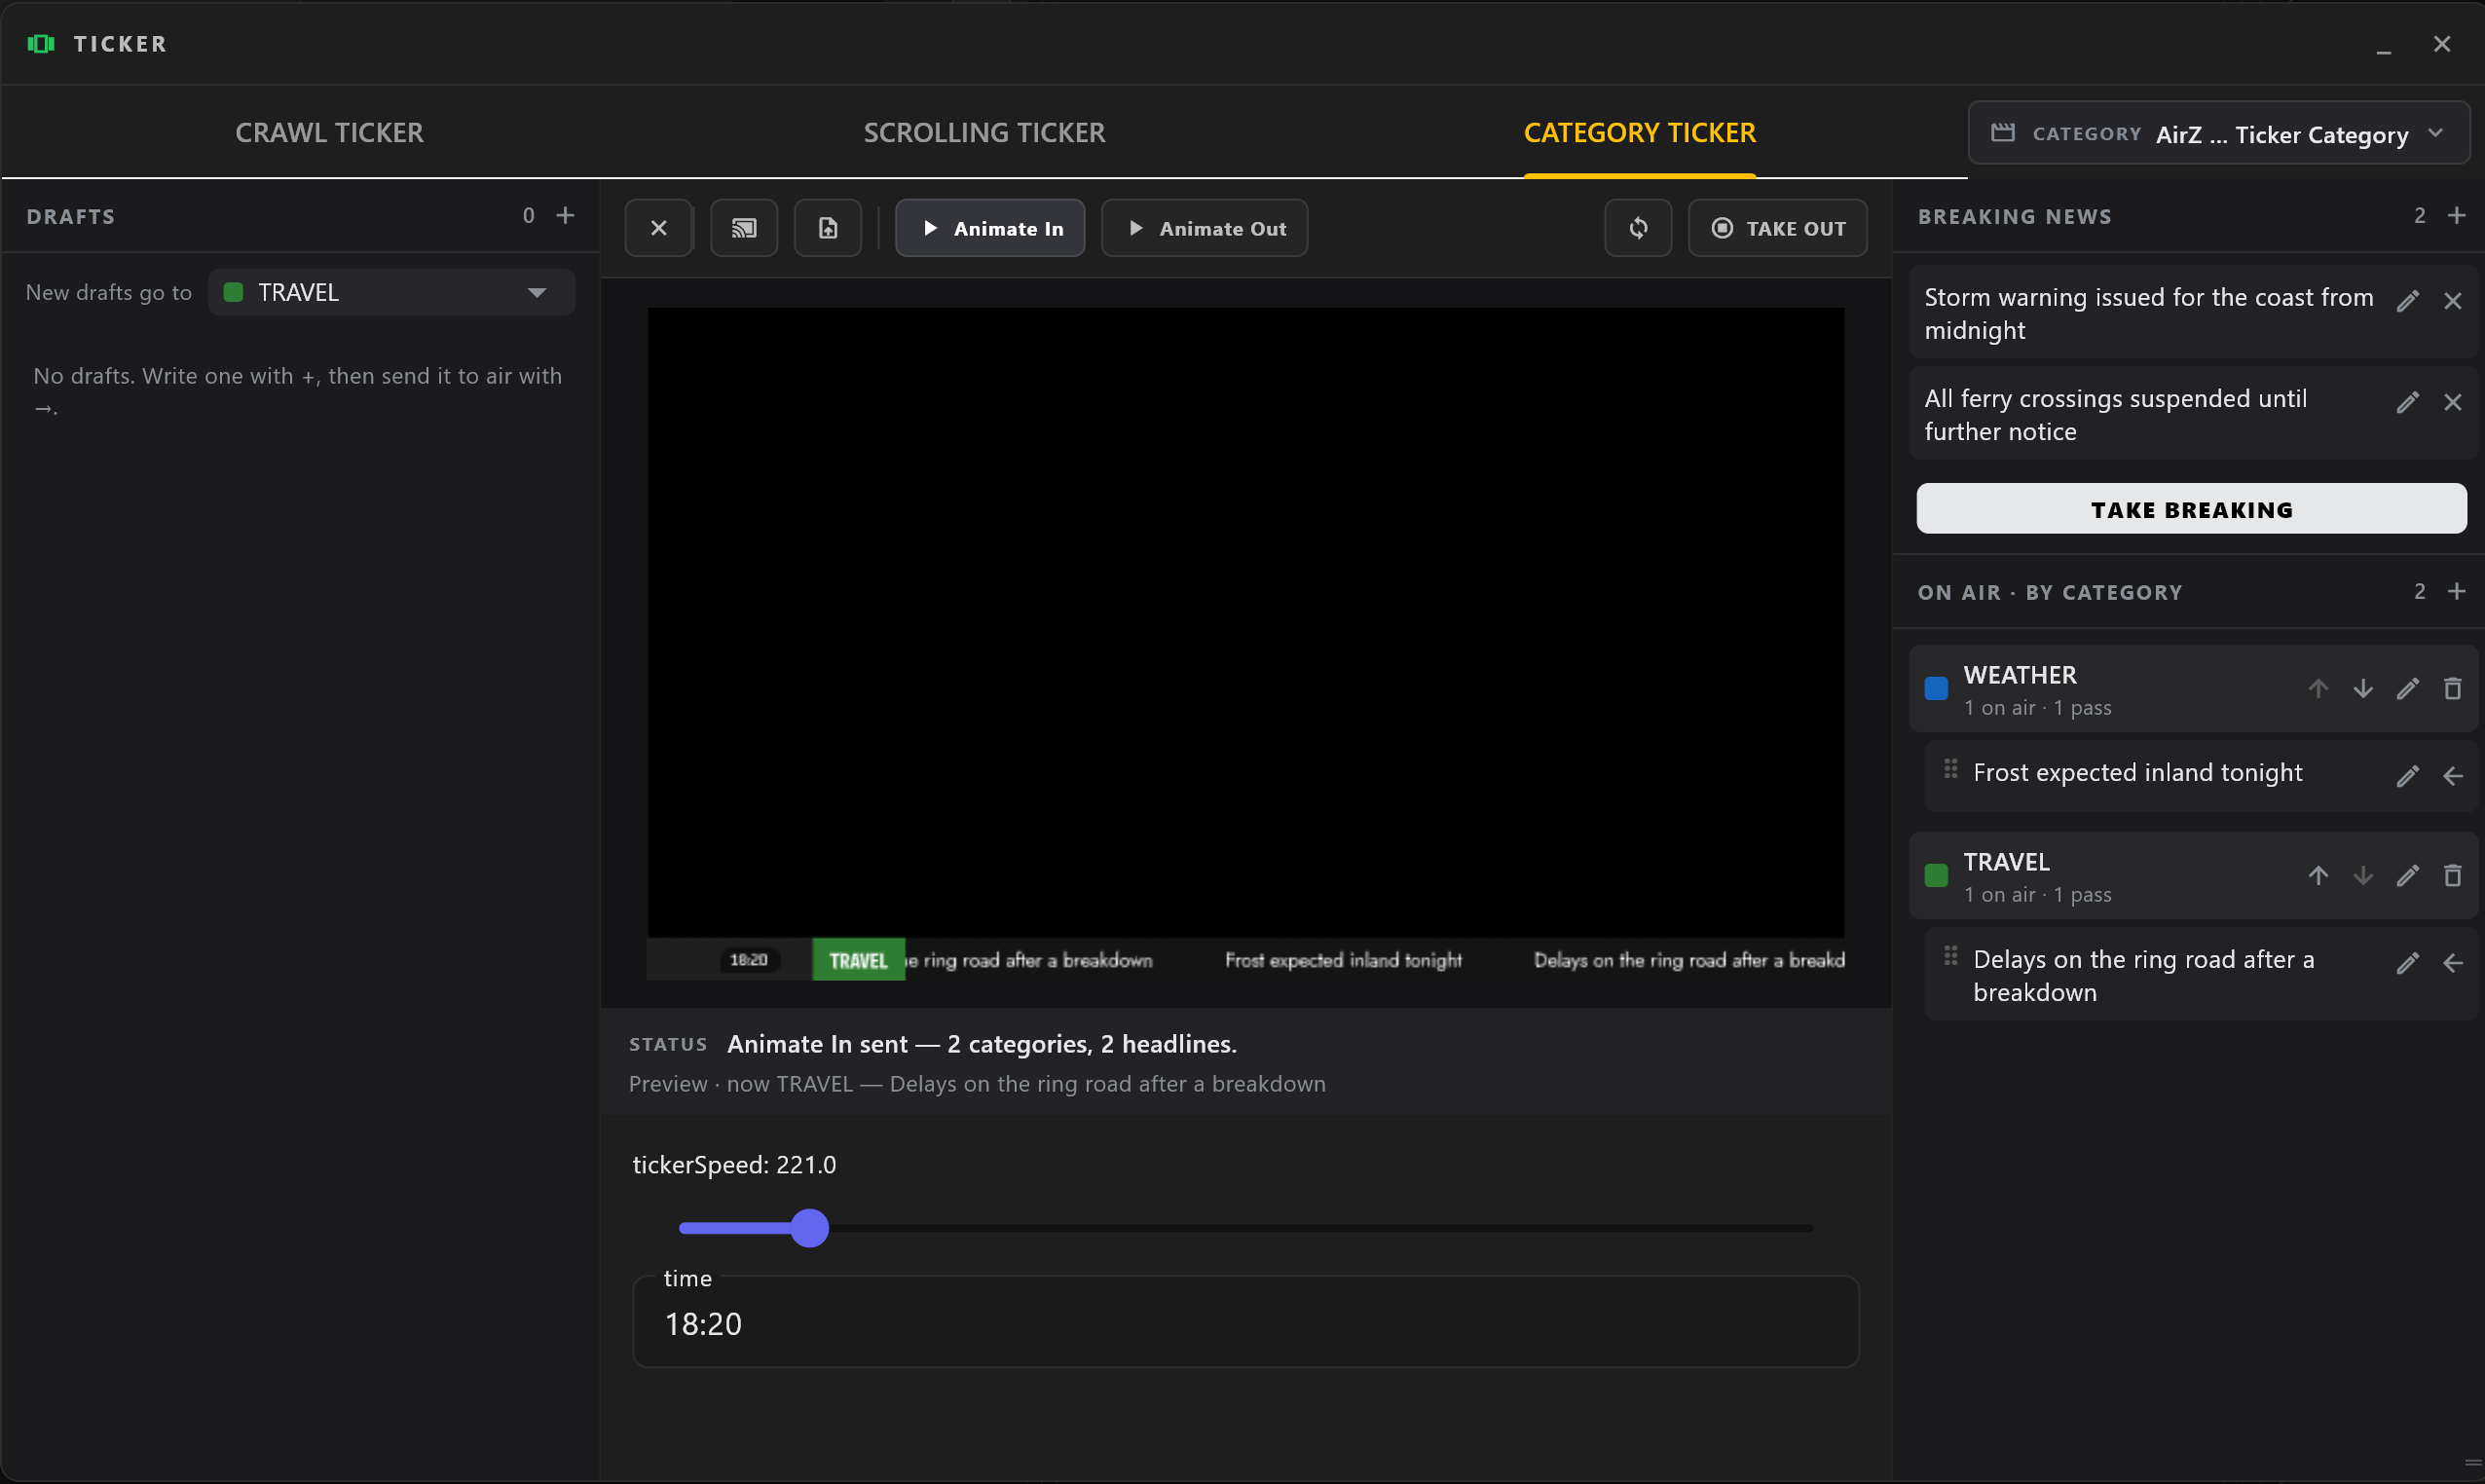
Task: Add a breaking news item with plus
Action: [x=2456, y=216]
